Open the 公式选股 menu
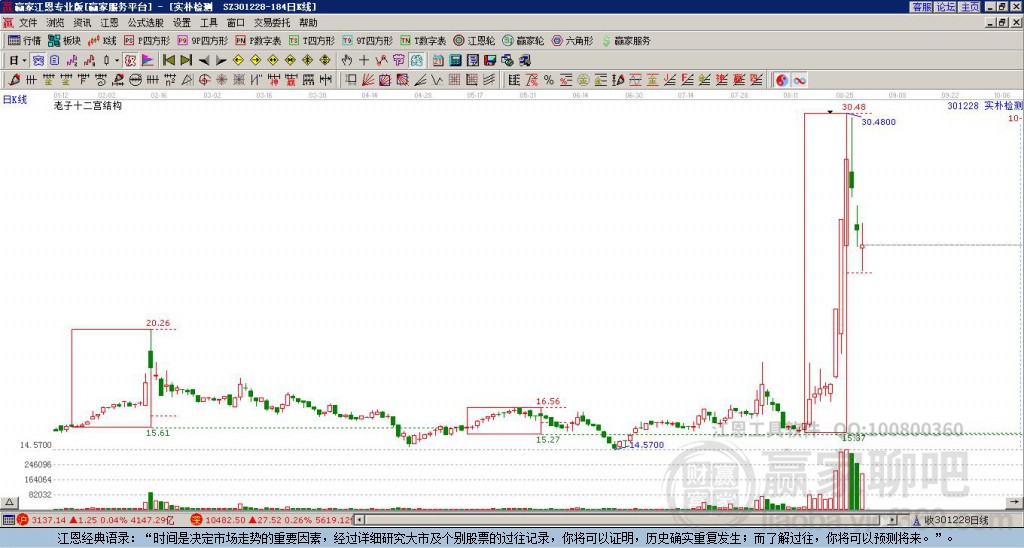1024x548 pixels. click(144, 22)
